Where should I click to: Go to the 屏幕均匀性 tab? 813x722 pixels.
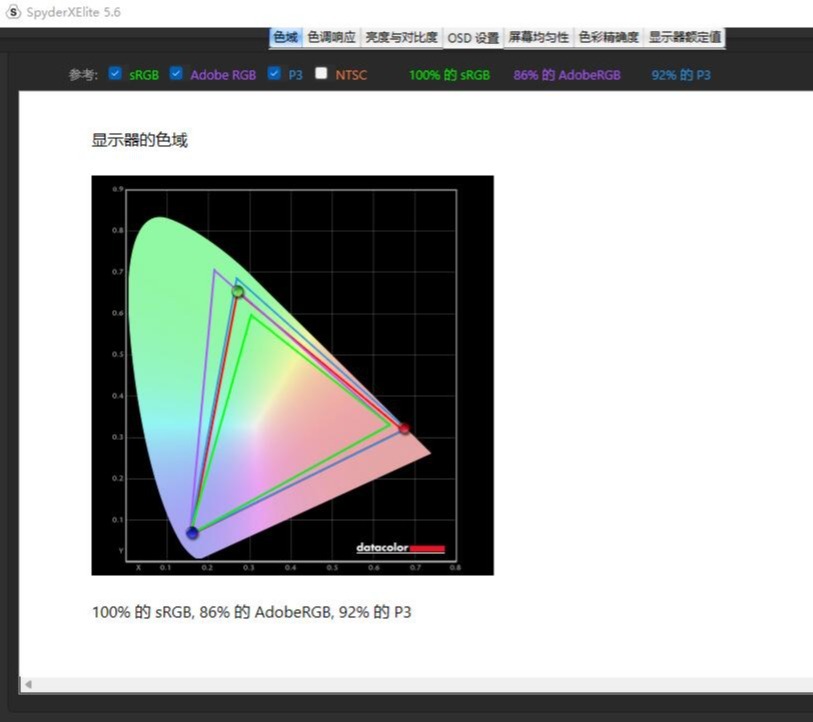click(x=538, y=38)
